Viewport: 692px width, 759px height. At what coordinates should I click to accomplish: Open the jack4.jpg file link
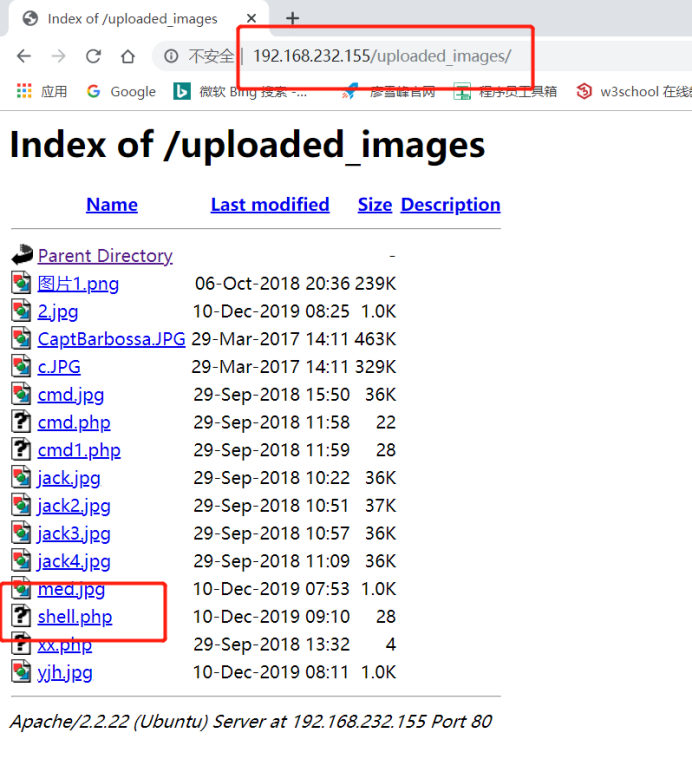point(74,562)
